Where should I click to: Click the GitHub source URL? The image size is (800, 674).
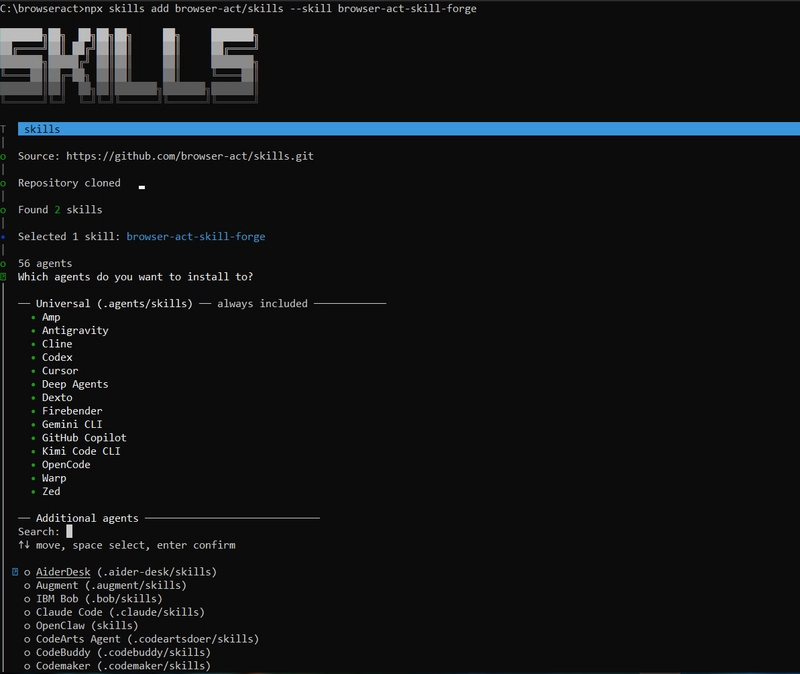point(190,156)
